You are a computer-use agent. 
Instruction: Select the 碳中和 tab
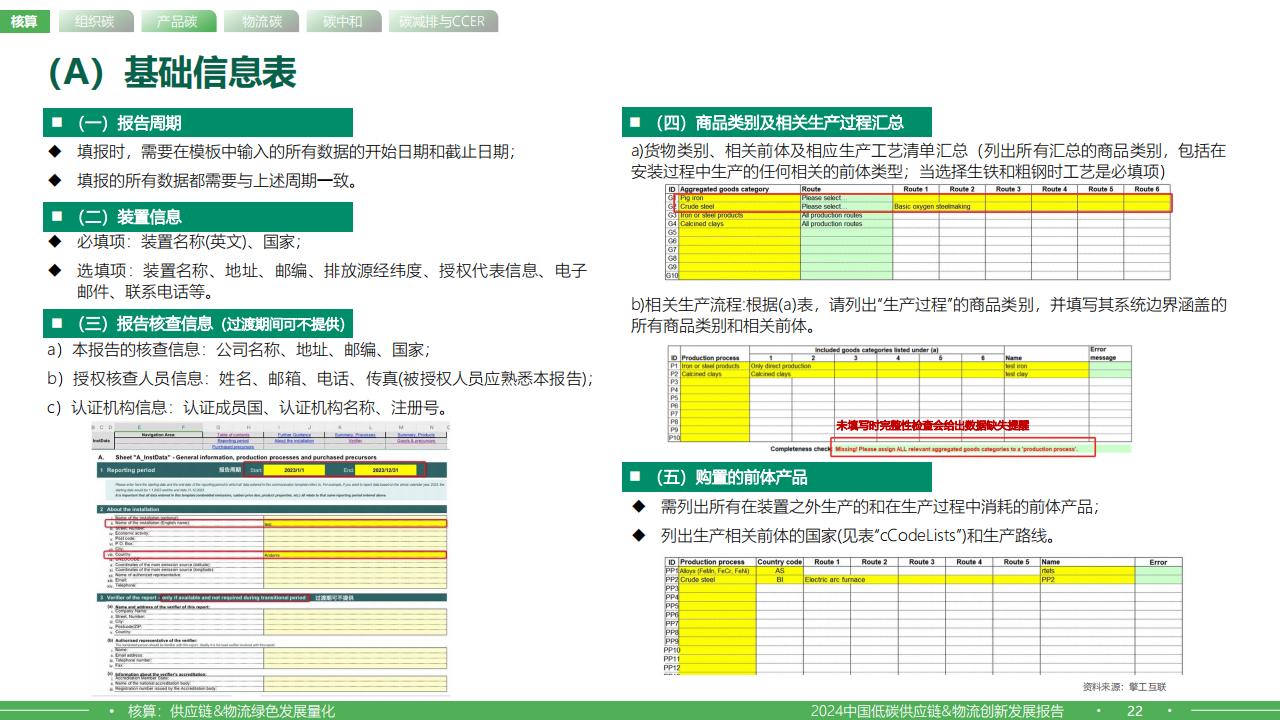(343, 21)
